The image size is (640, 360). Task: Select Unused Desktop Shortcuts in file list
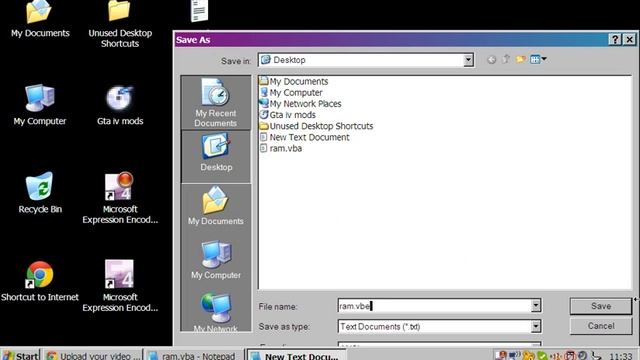click(x=317, y=126)
